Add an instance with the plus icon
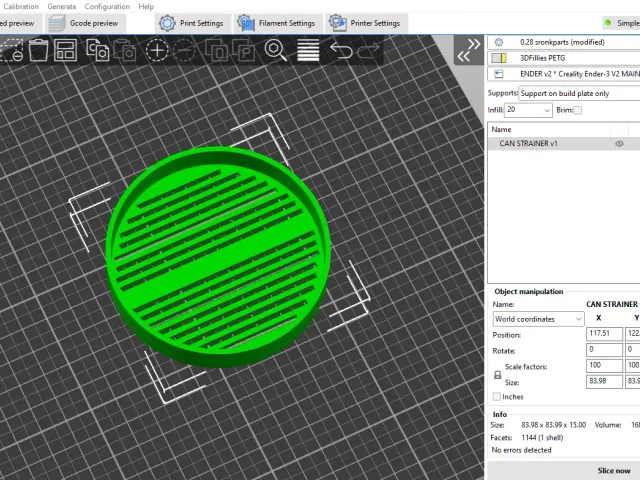This screenshot has height=480, width=640. 157,50
